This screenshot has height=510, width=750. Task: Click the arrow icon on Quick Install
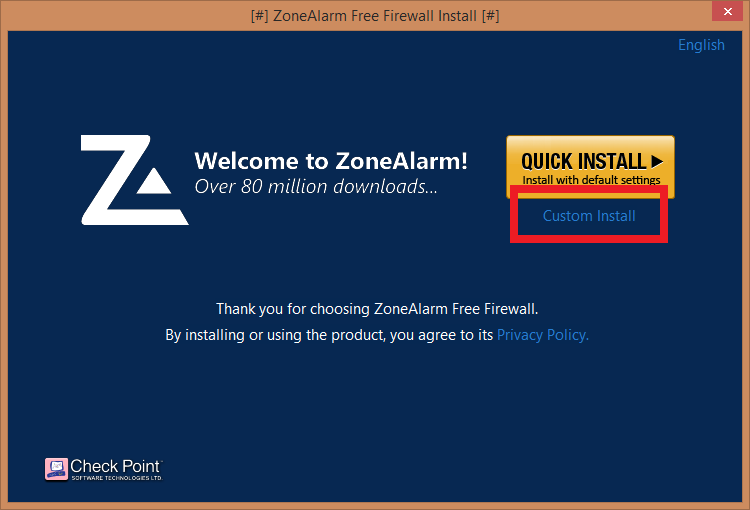(657, 161)
